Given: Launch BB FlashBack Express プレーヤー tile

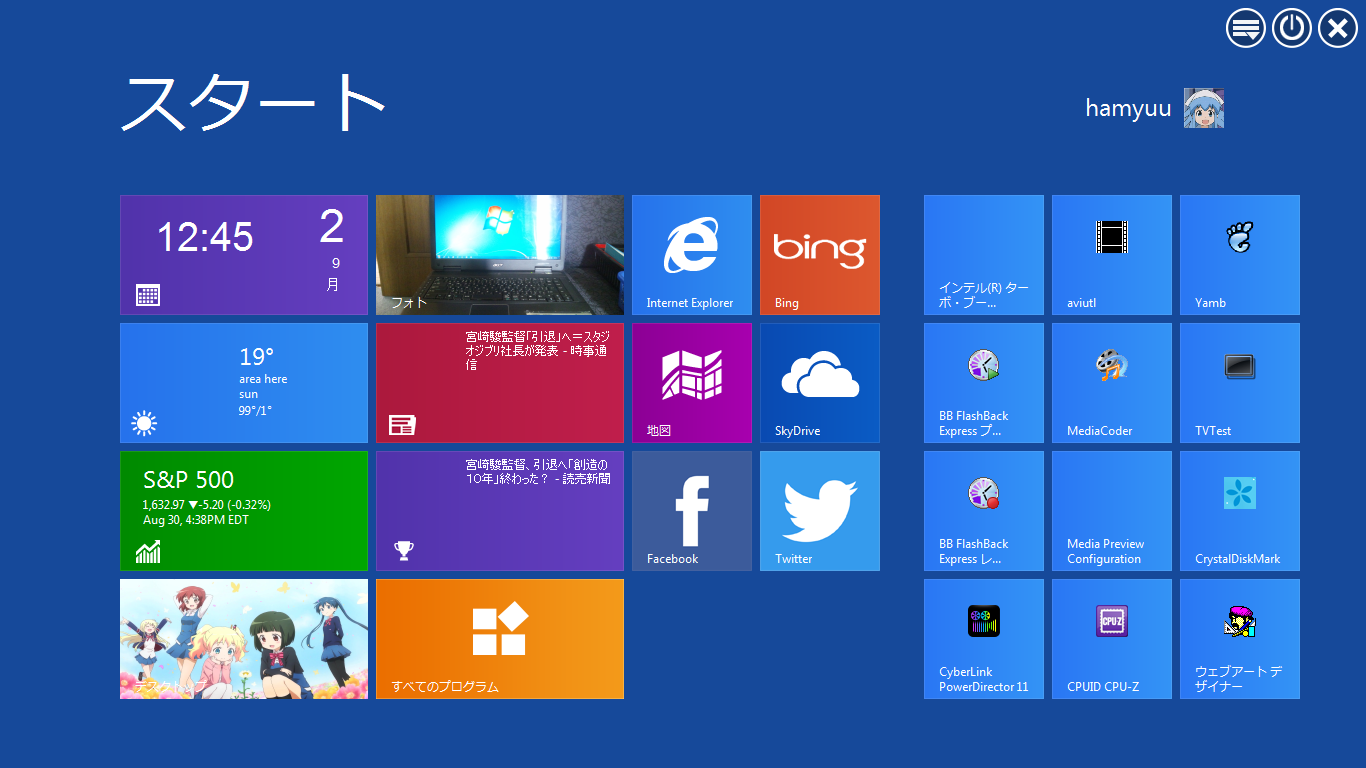Looking at the screenshot, I should point(984,383).
